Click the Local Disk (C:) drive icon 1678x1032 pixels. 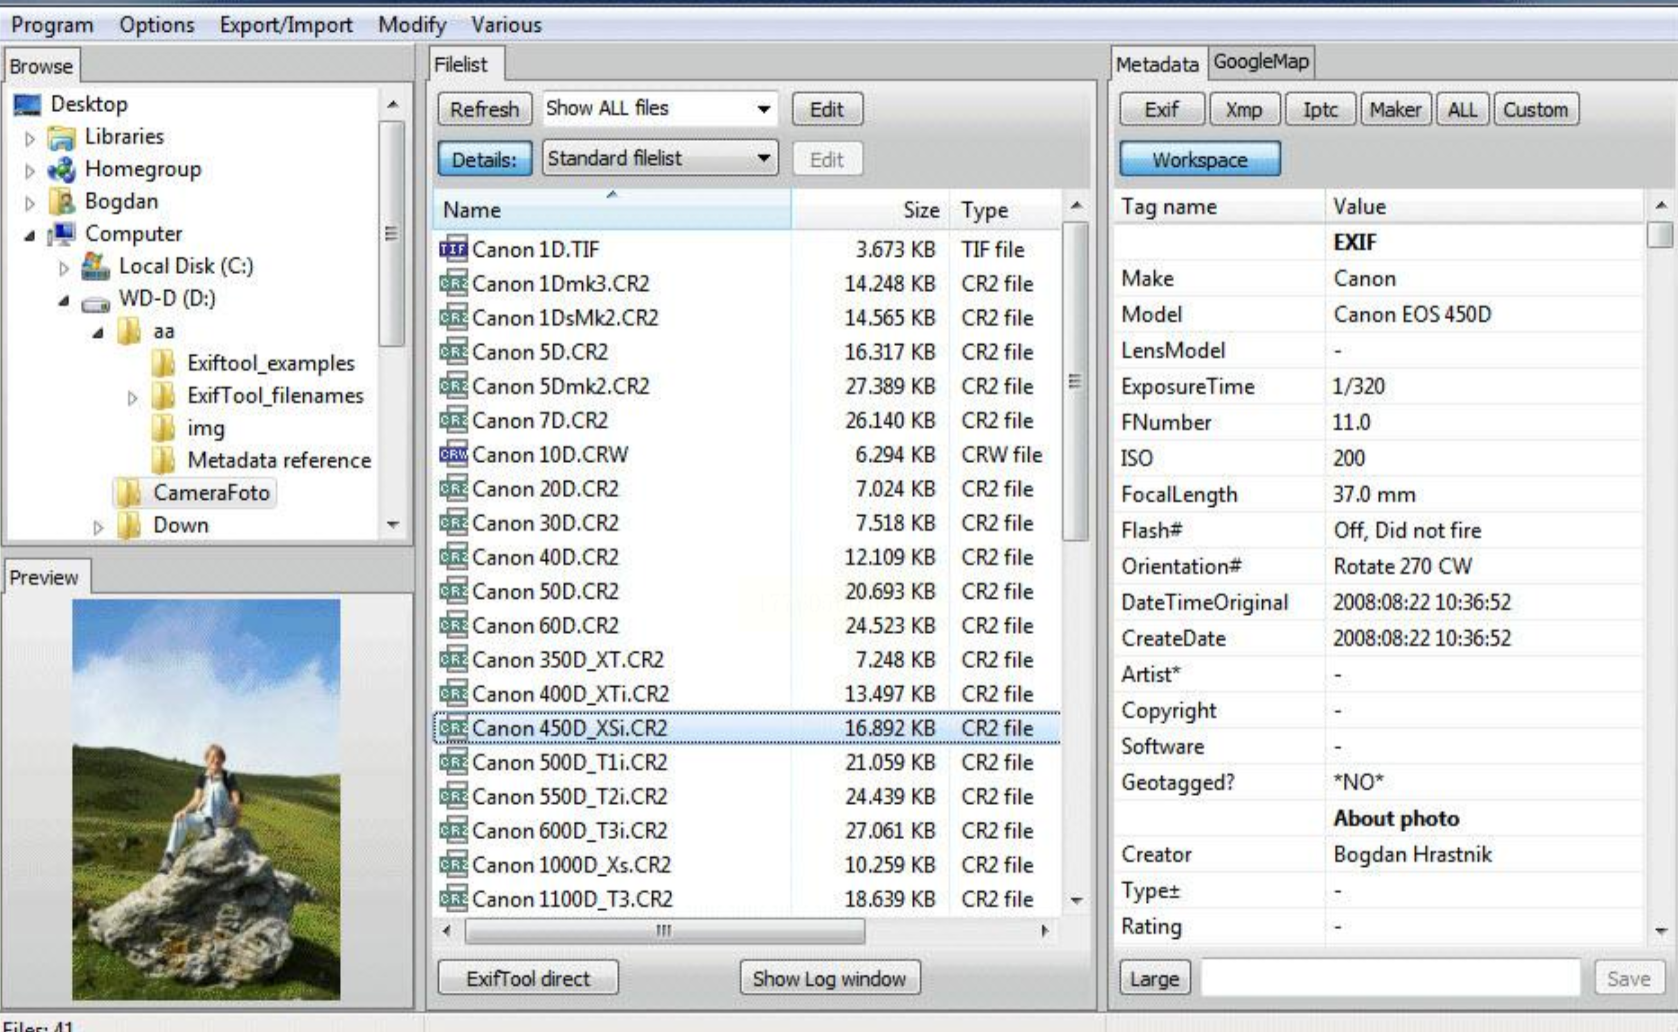[96, 266]
